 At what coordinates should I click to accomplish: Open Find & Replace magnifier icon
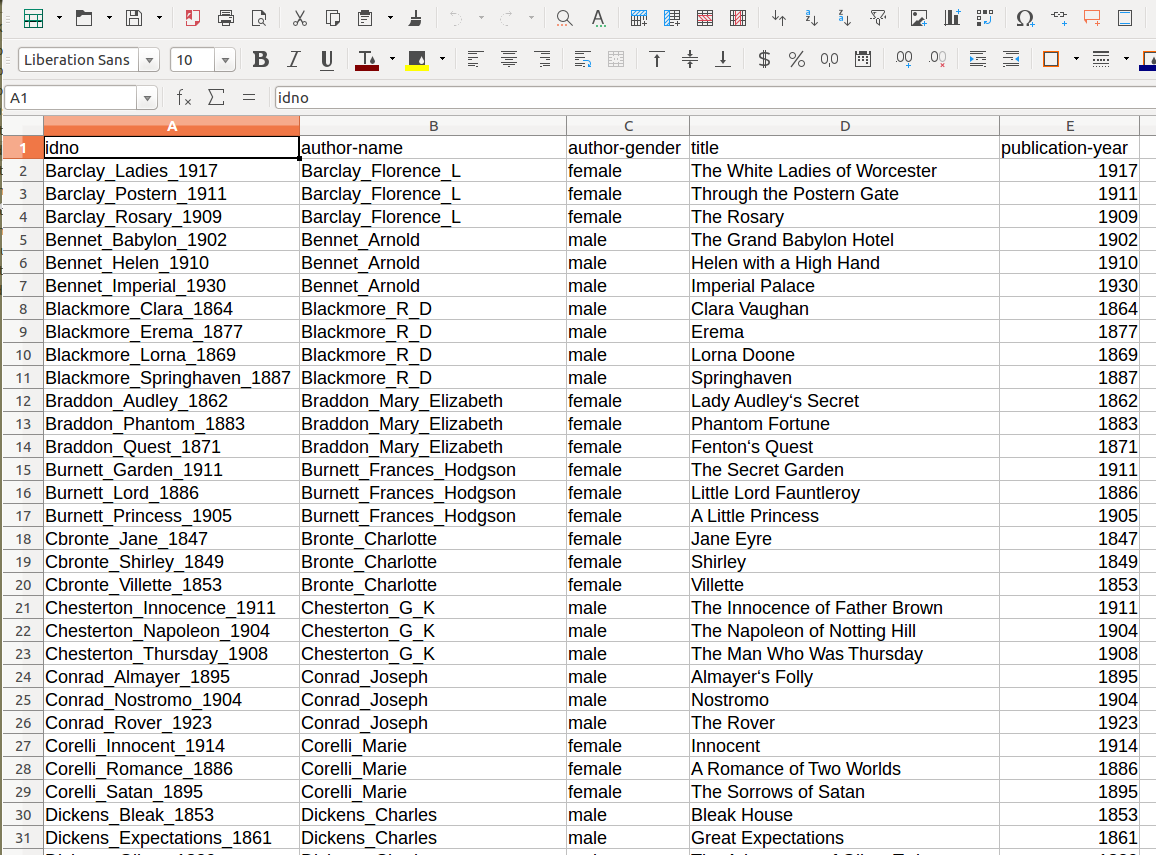(564, 18)
